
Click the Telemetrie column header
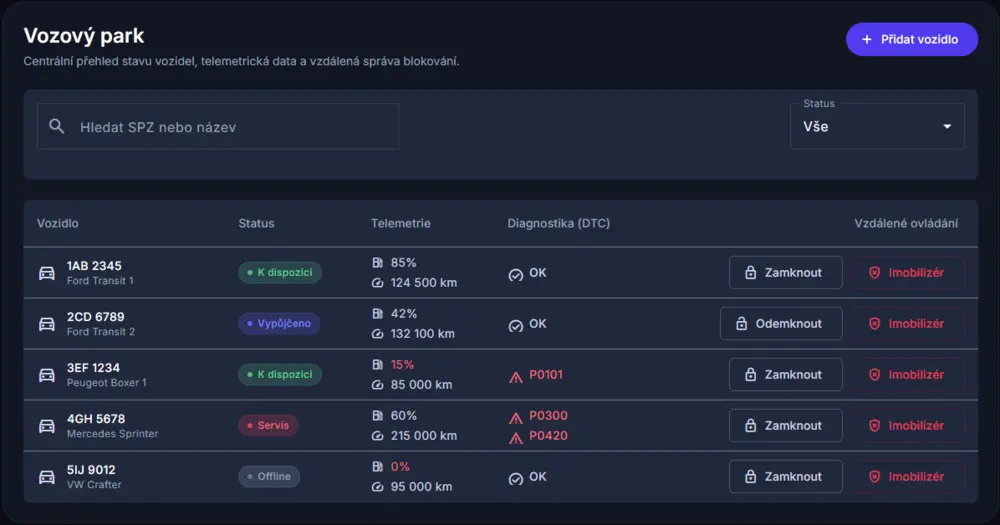pos(400,223)
